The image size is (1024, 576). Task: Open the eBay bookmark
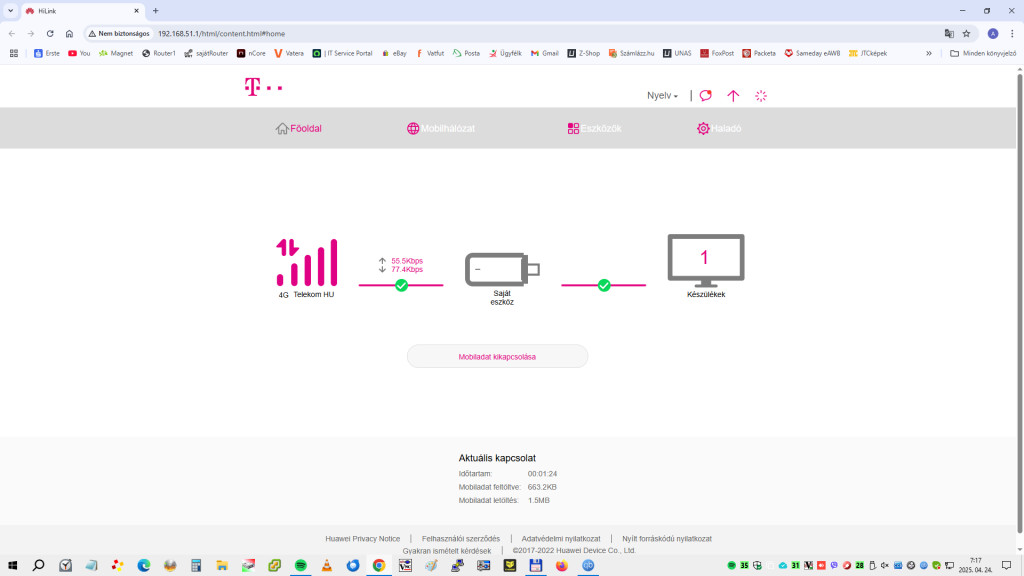click(x=394, y=54)
